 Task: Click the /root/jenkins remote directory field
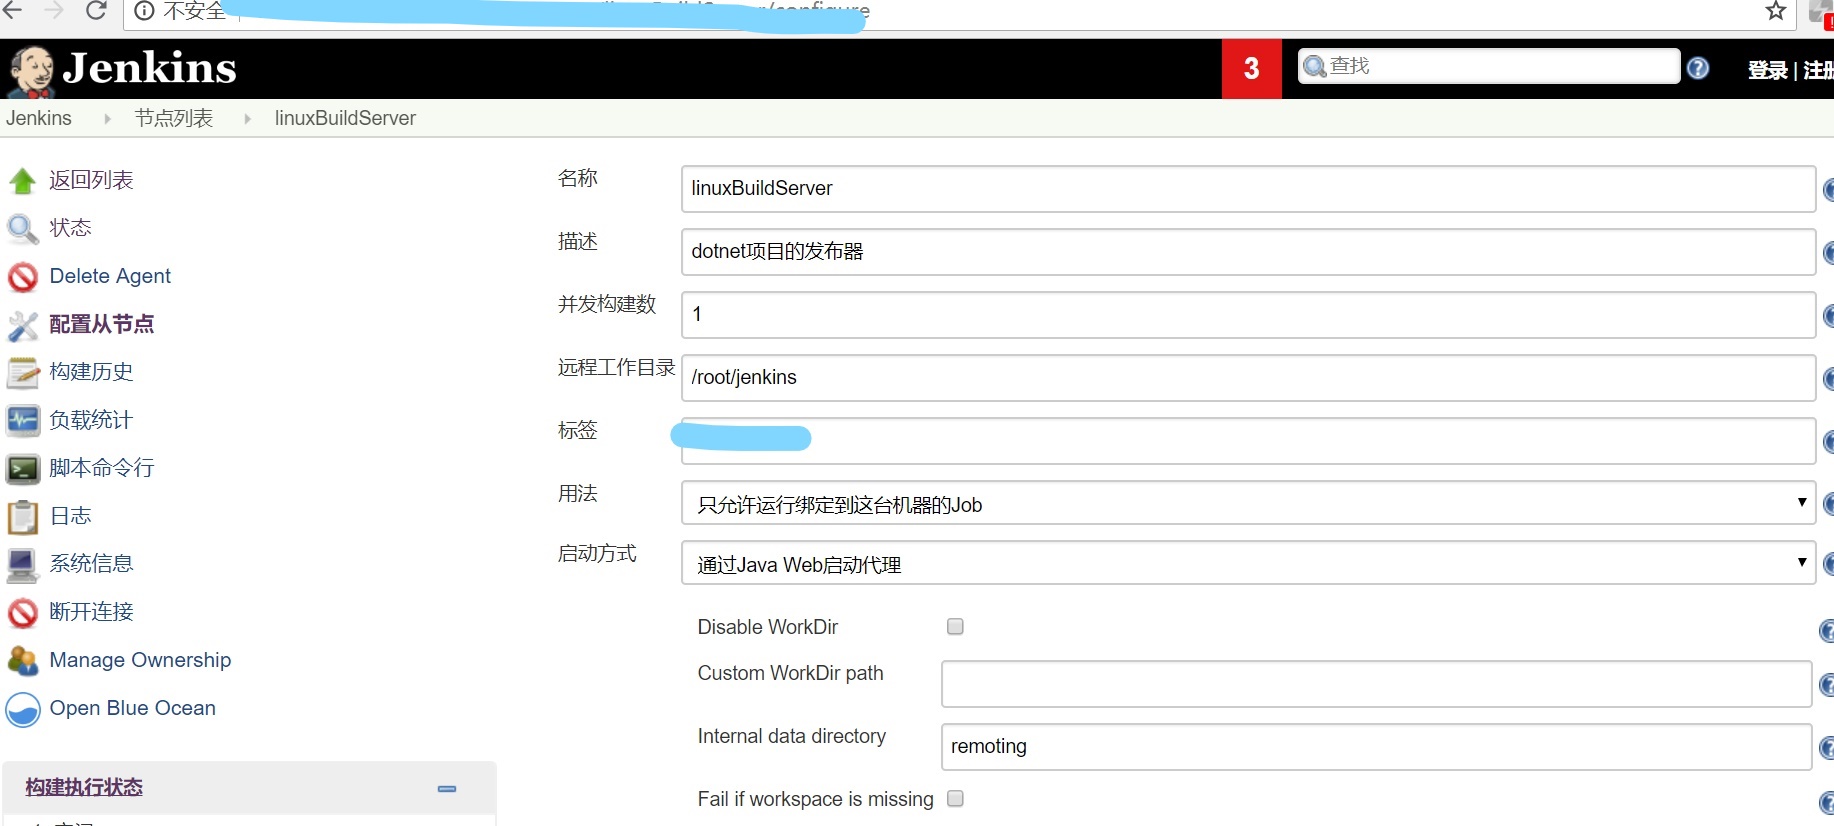point(1248,378)
